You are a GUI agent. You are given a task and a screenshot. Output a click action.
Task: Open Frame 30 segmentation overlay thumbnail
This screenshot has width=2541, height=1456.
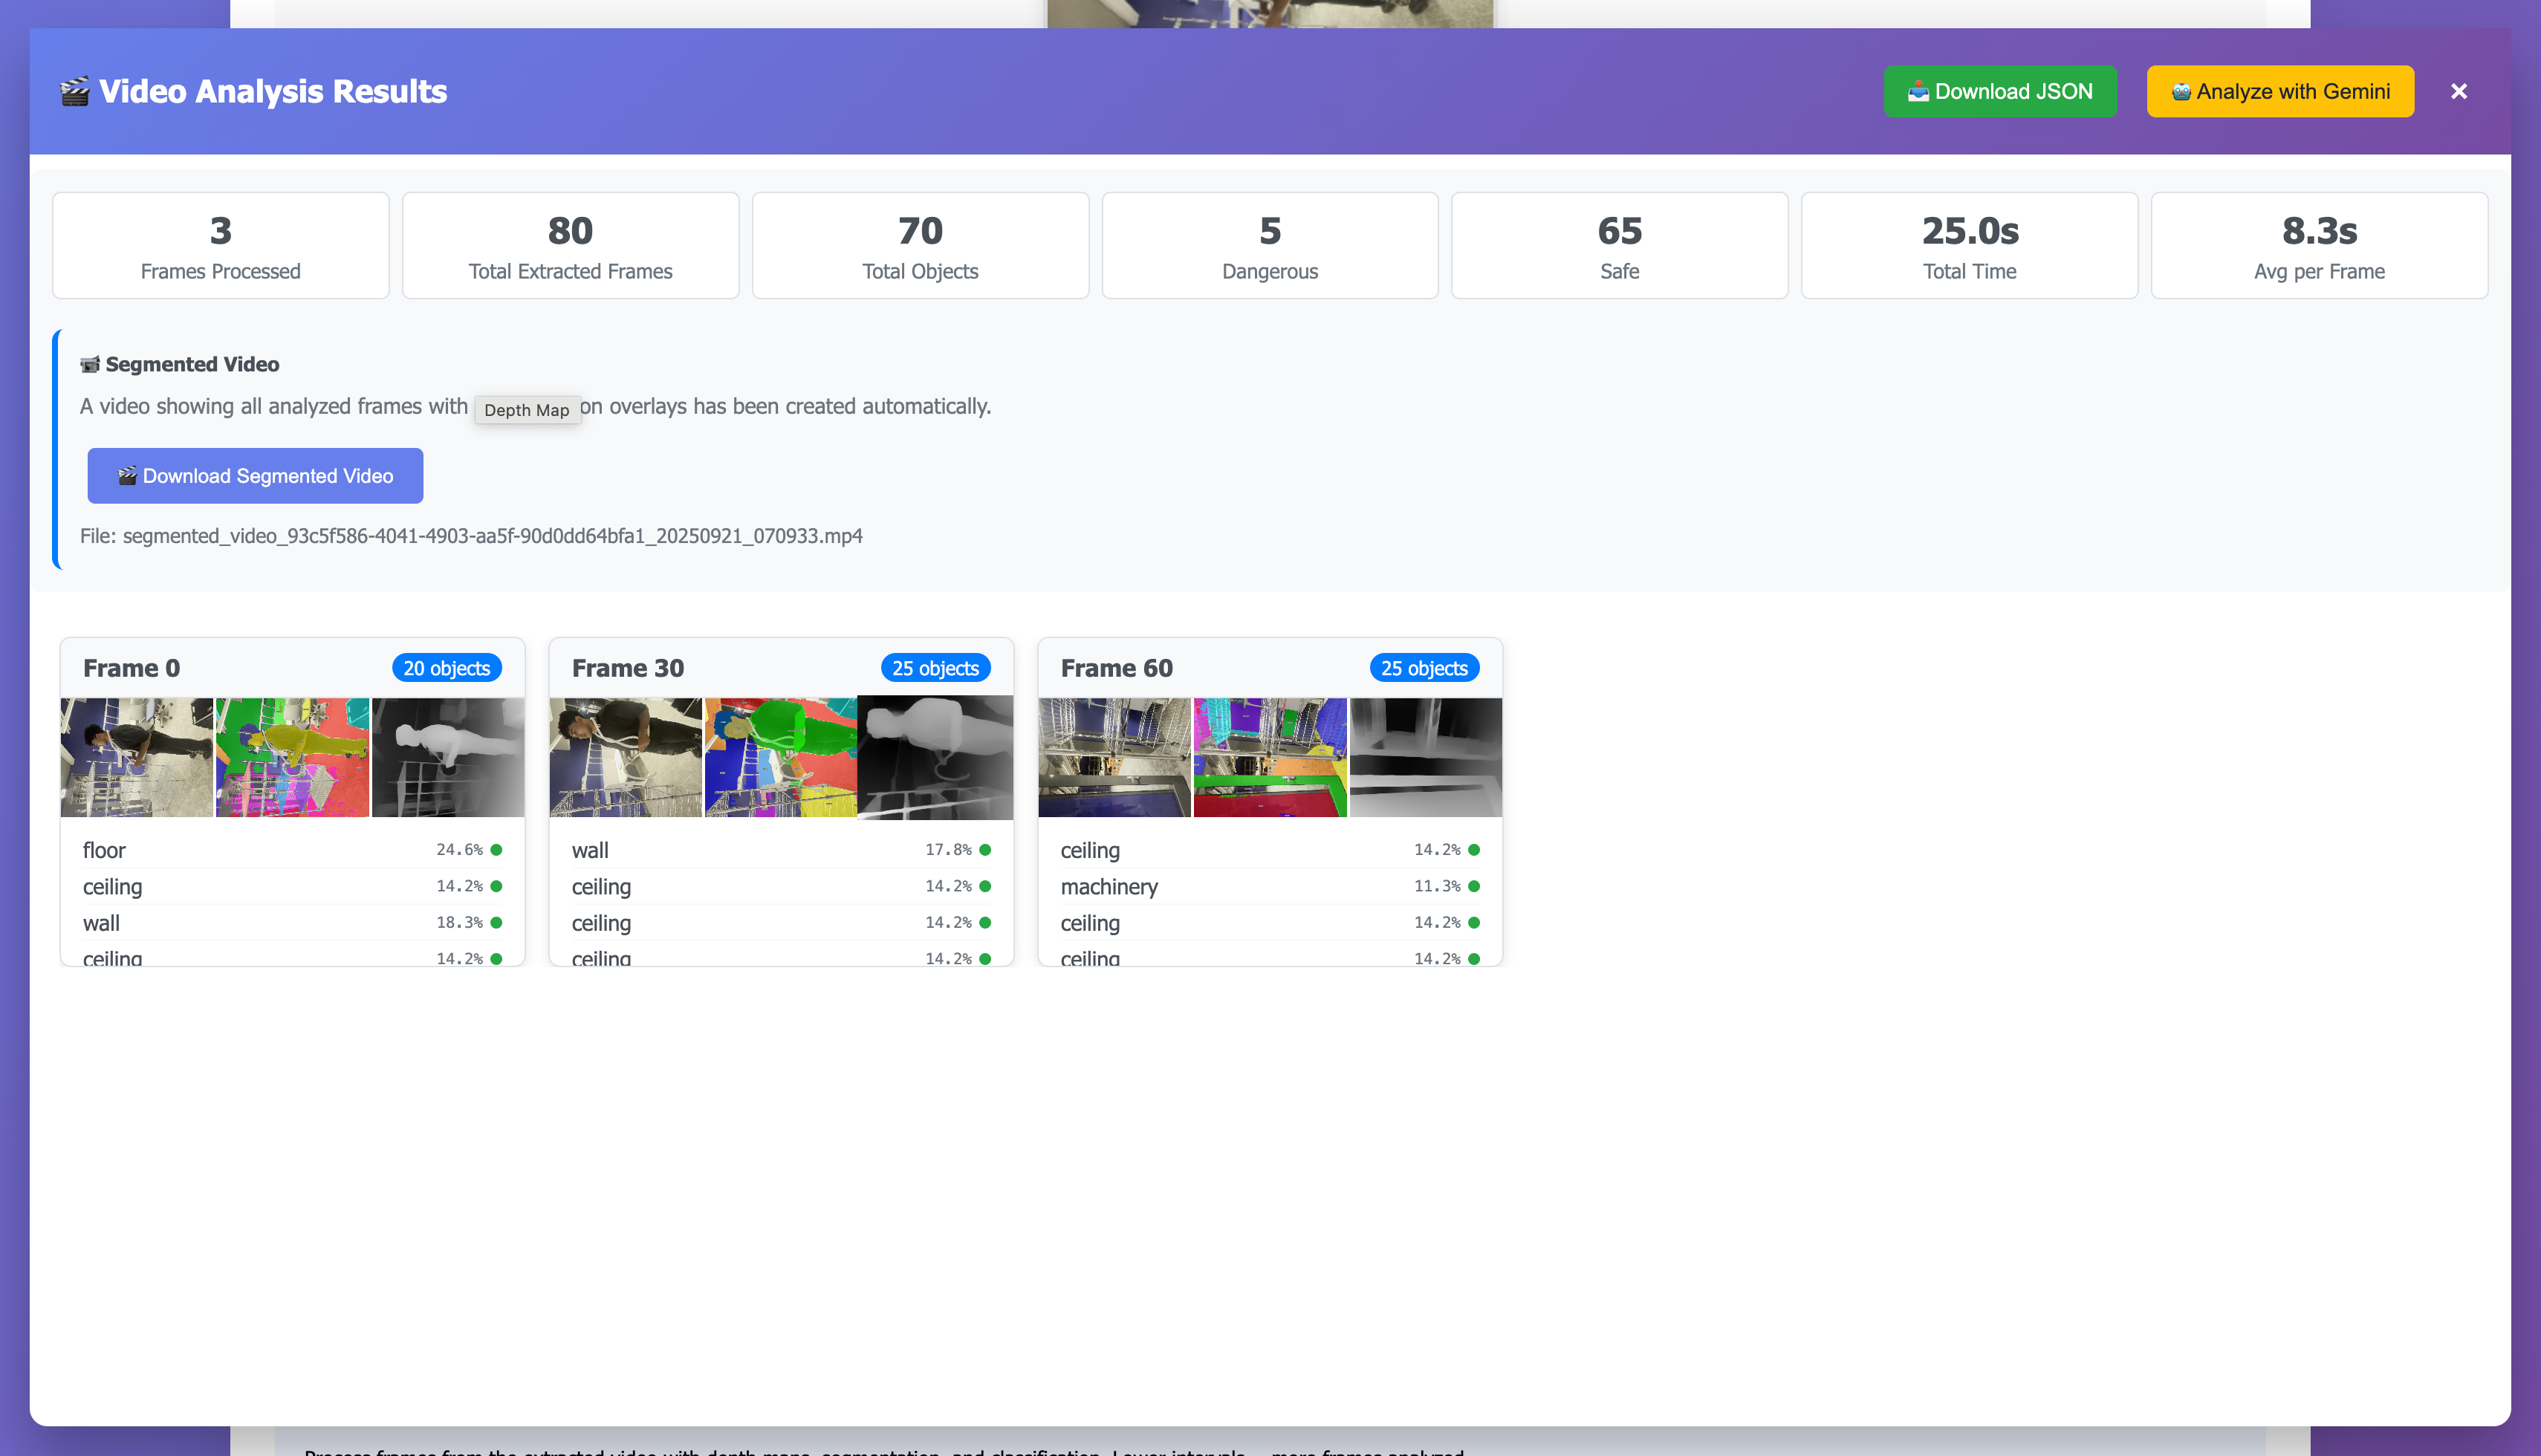coord(780,757)
